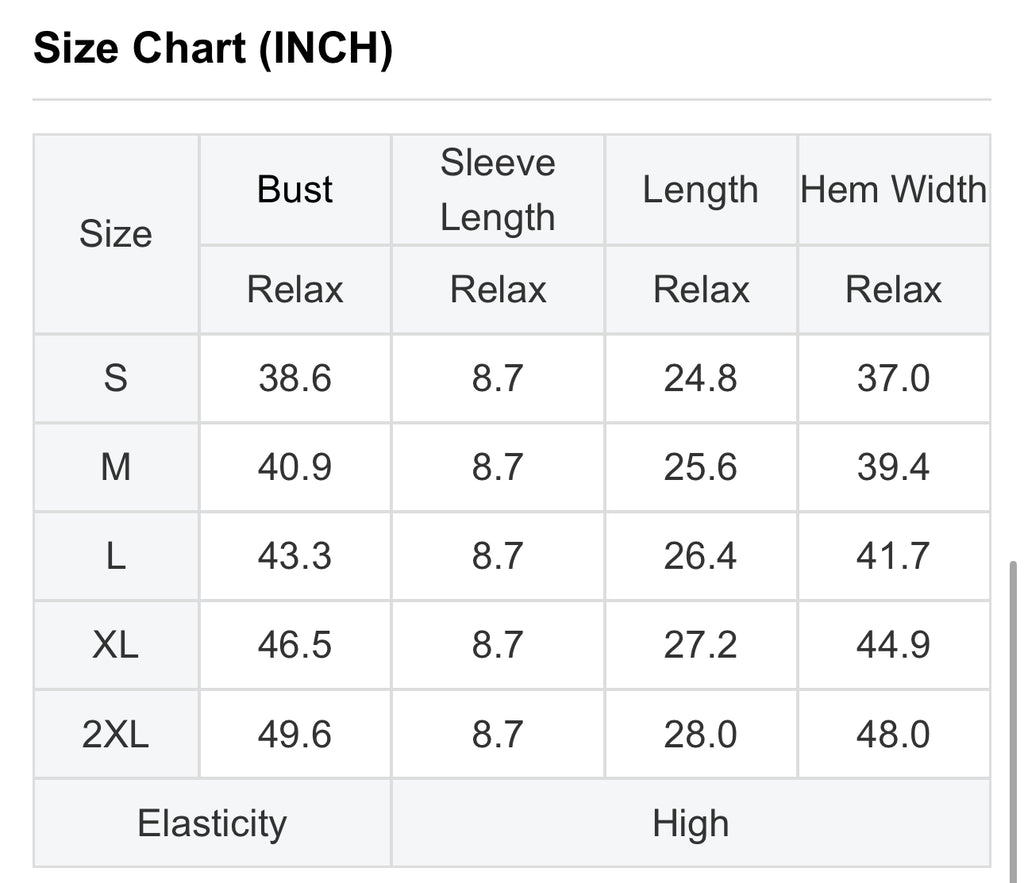Select the Size header cell
Screen dimensions: 1024x883
point(116,234)
